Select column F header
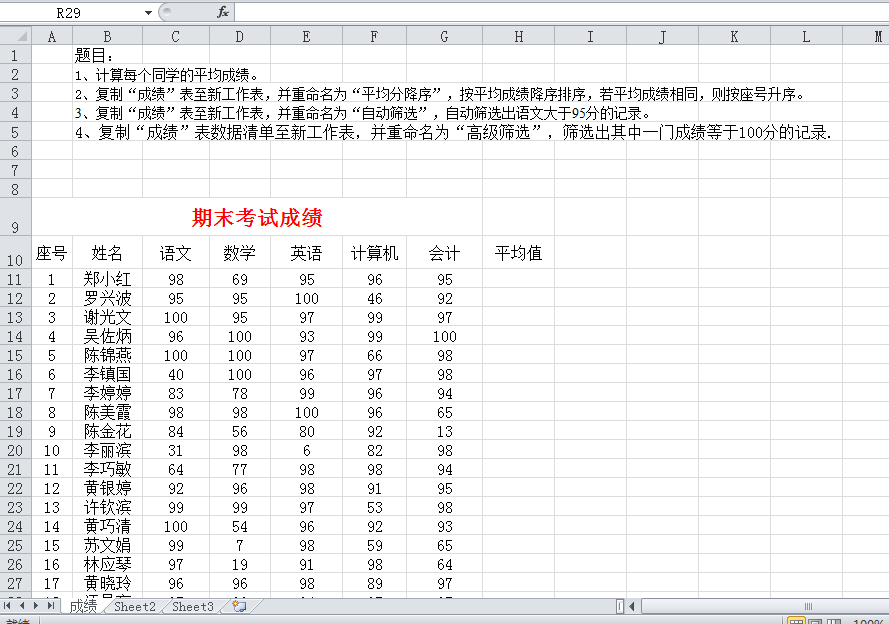 [x=374, y=36]
